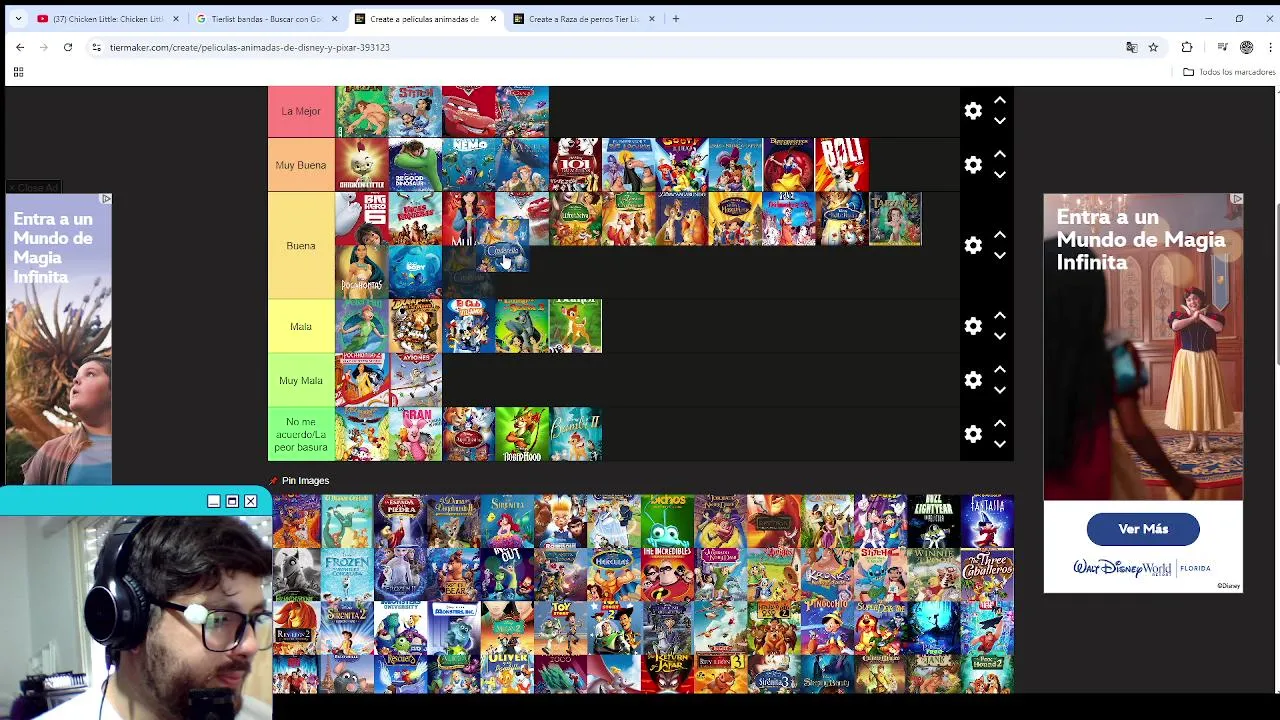
Task: Open settings gear for La peor basura tier
Action: [x=973, y=434]
